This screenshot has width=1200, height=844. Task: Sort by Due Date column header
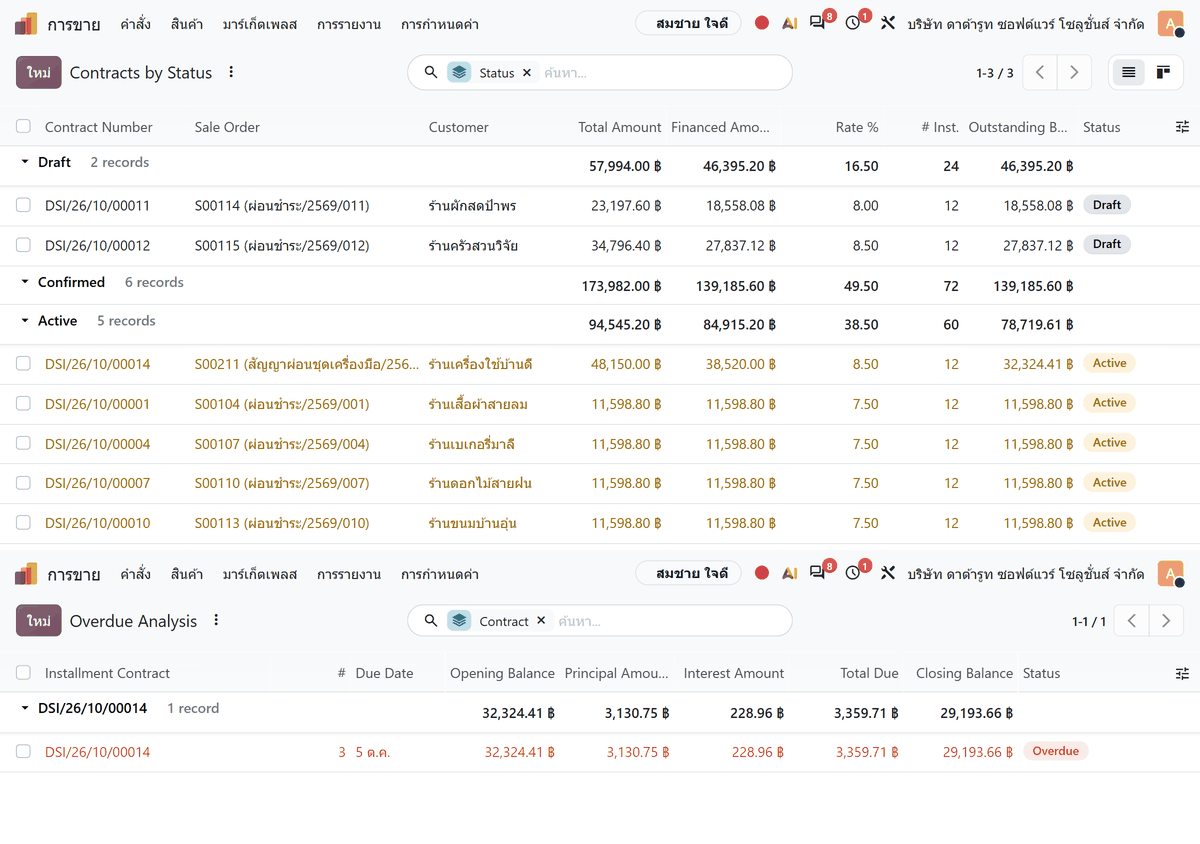384,674
